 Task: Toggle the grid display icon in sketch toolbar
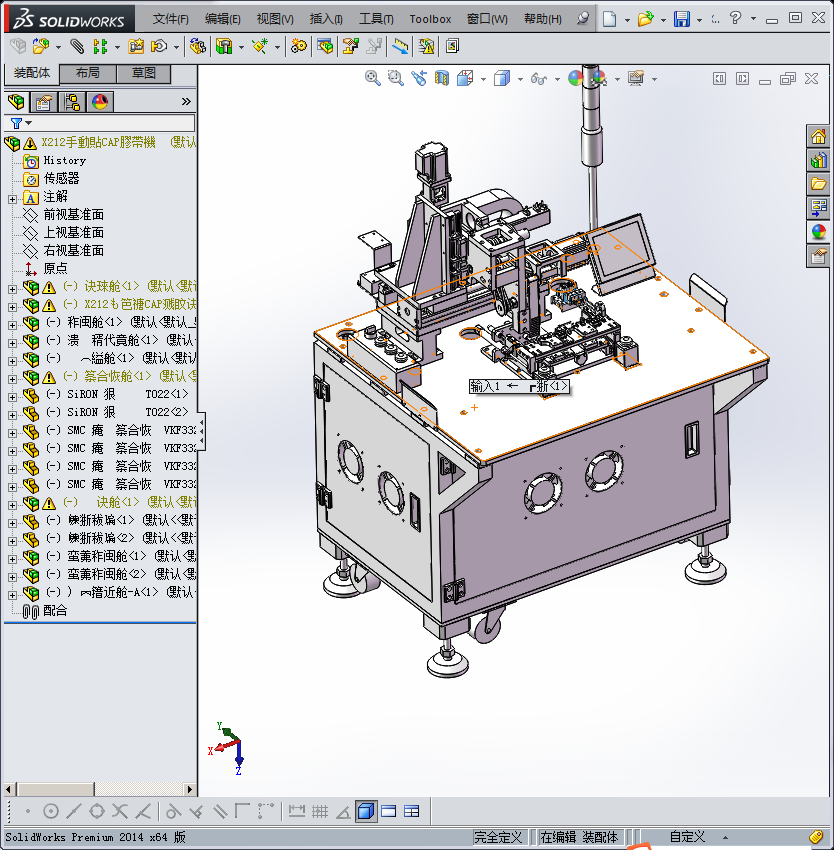point(320,811)
